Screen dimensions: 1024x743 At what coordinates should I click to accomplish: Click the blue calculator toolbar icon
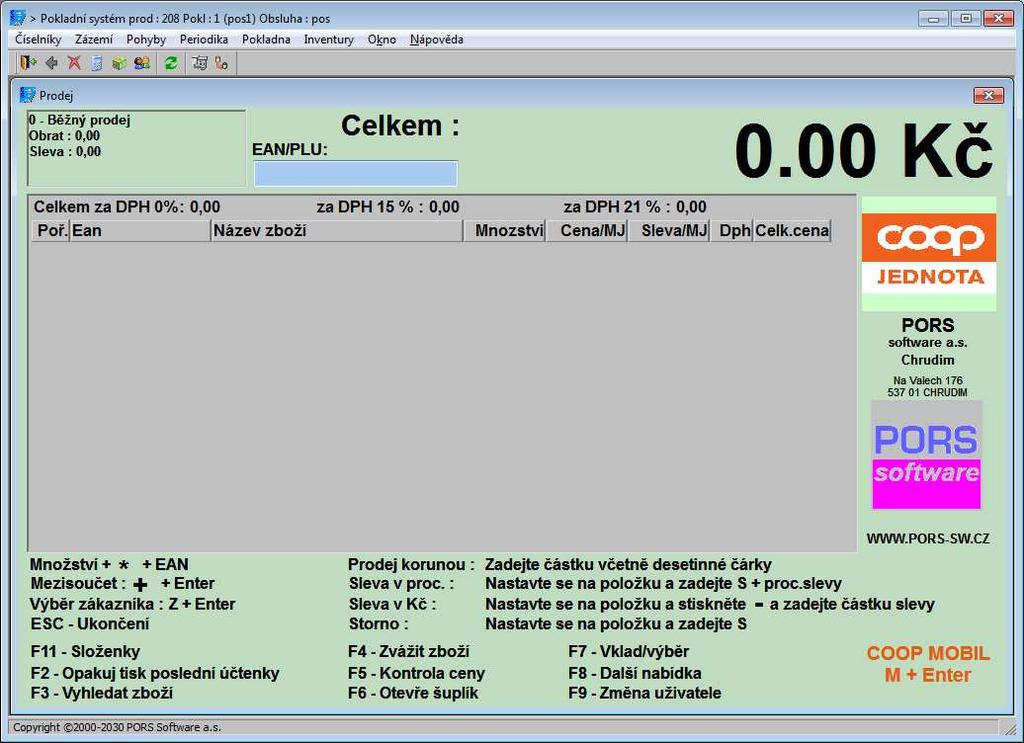tap(97, 63)
